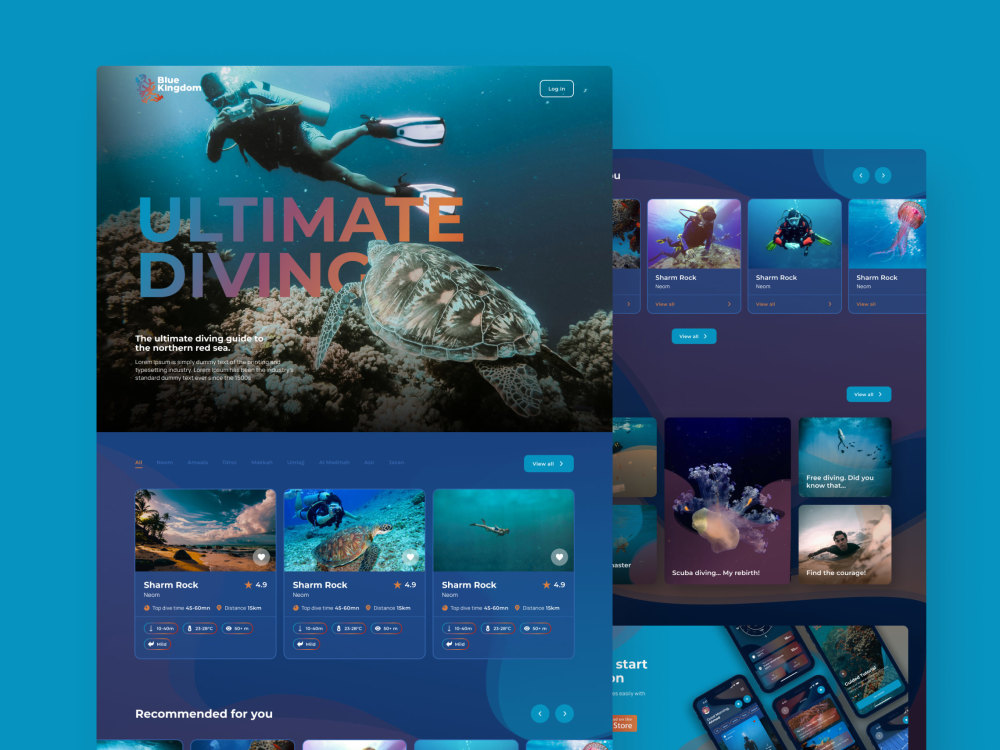Favorite the lone swimmer Sharm Rock card
1000x750 pixels.
[559, 557]
